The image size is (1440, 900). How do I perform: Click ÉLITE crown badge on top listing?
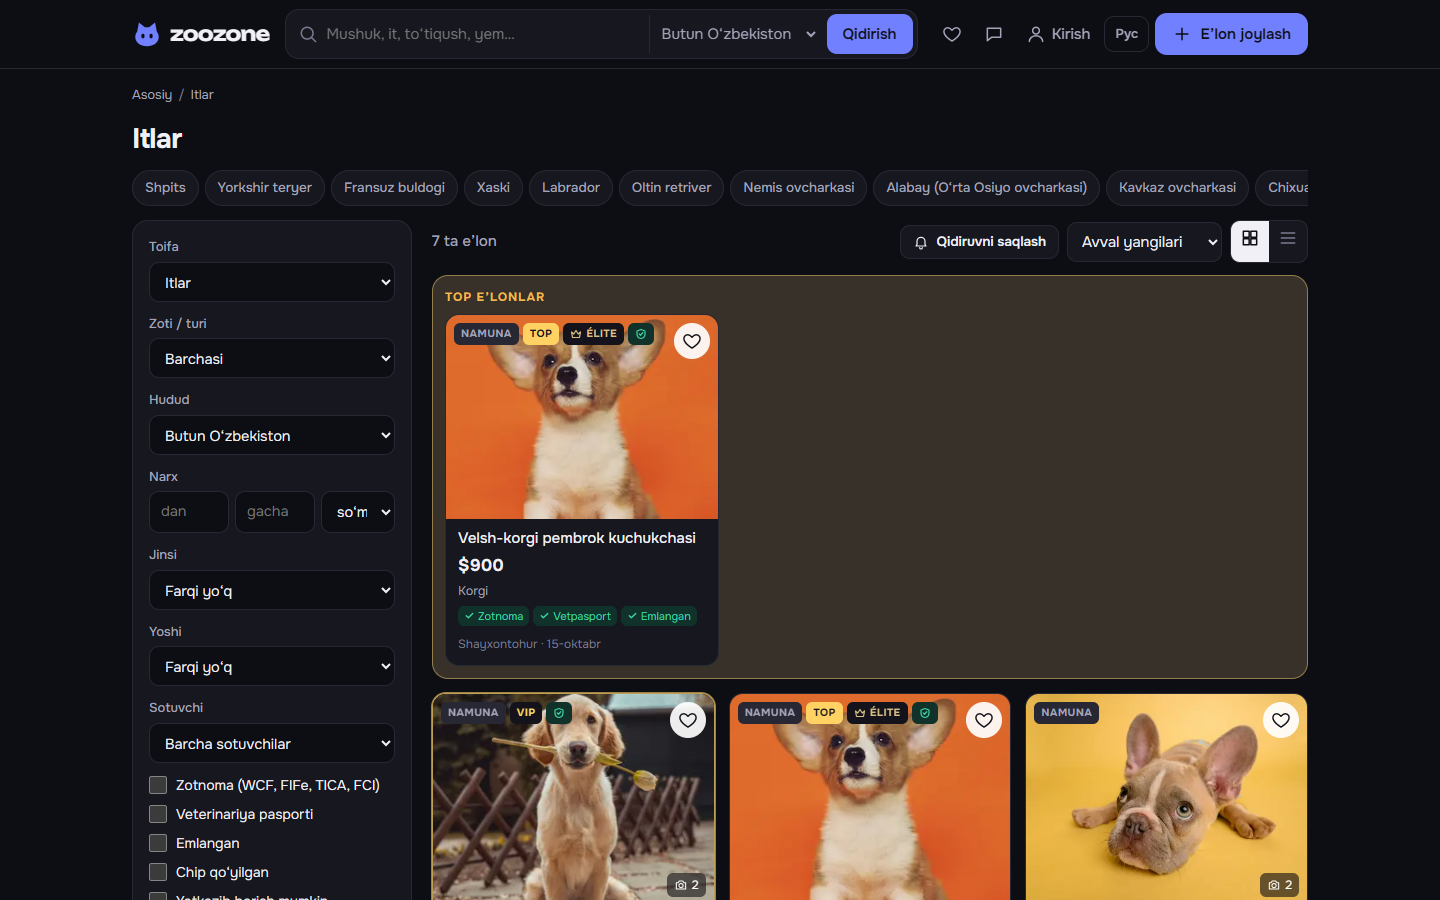(x=594, y=334)
